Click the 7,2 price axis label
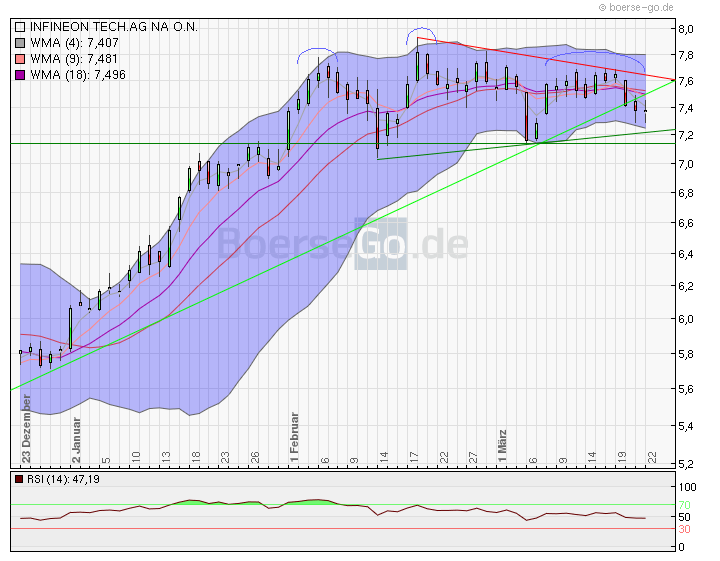Viewport: 720px width, 561px height. pyautogui.click(x=686, y=135)
